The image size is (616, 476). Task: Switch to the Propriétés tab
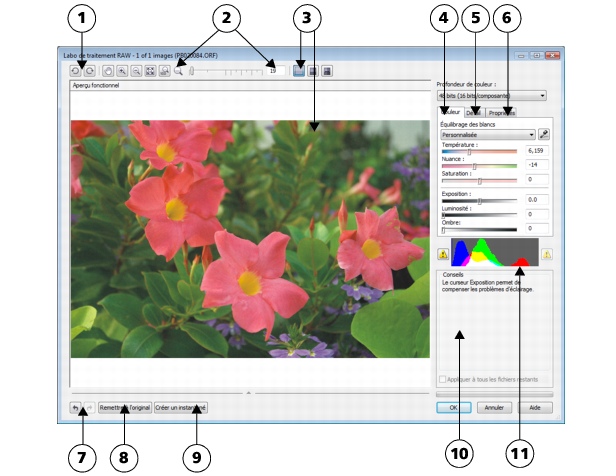click(501, 113)
